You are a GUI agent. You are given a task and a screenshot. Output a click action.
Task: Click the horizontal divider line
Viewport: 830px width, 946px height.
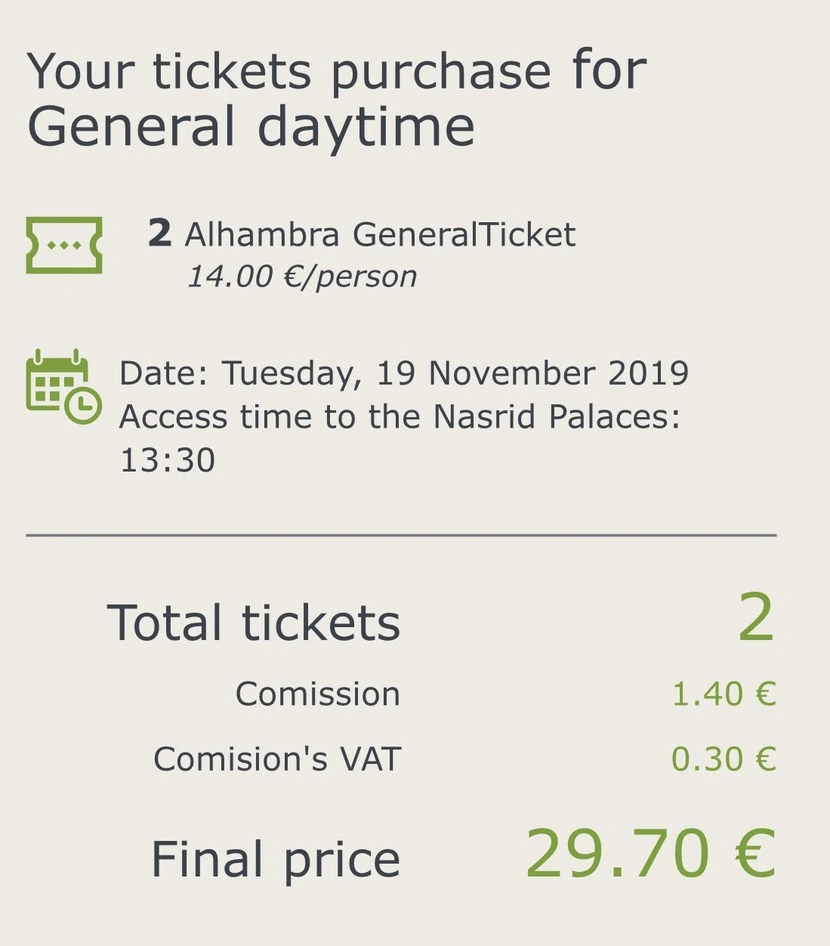click(x=401, y=536)
